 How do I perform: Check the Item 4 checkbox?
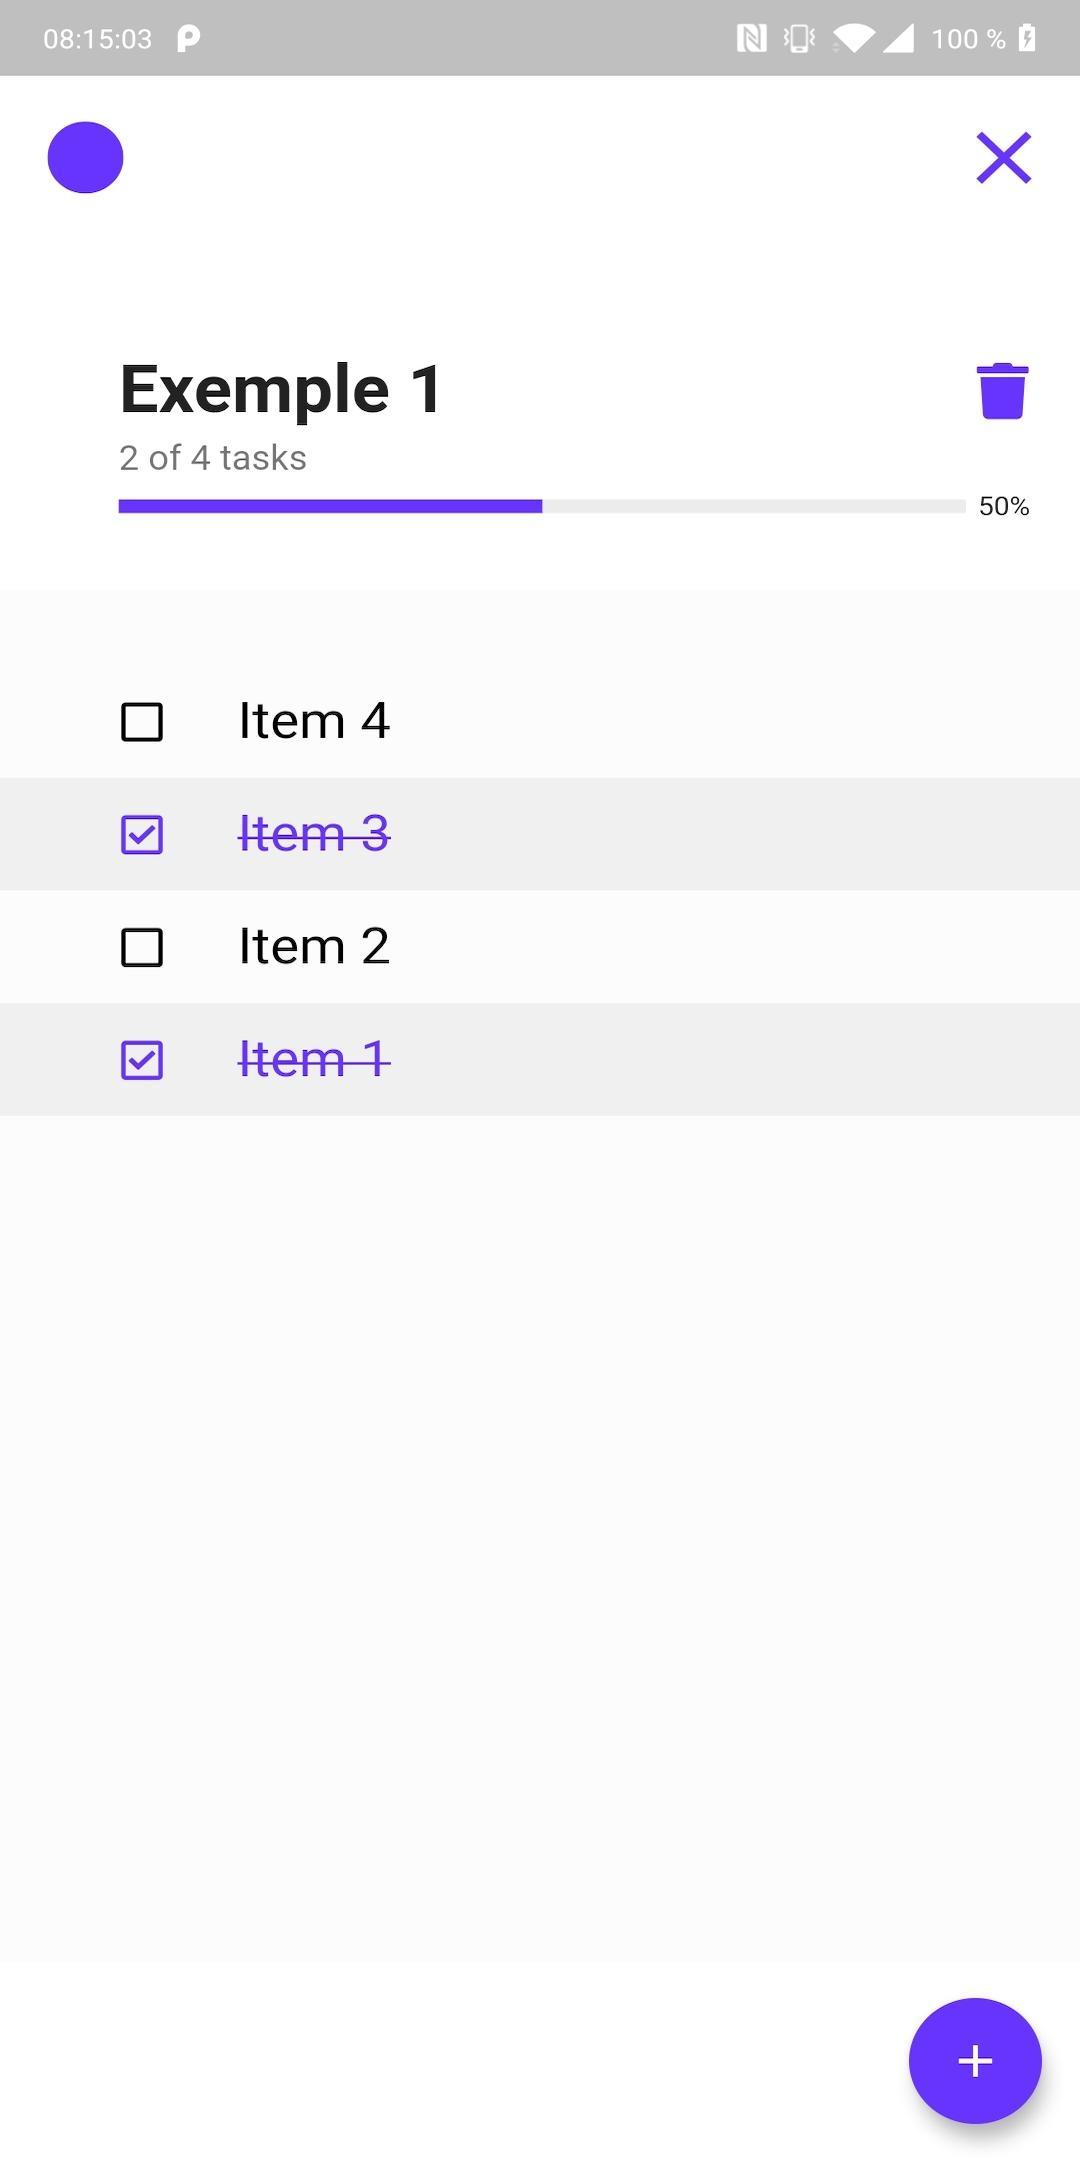[142, 722]
